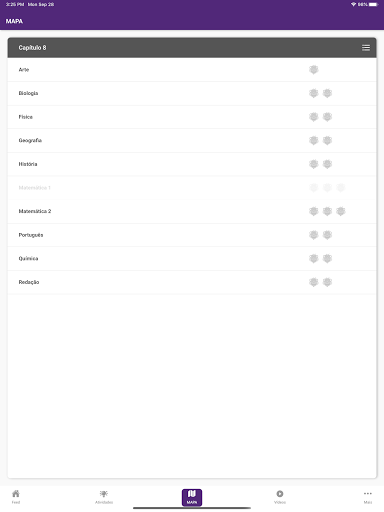This screenshot has height=512, width=384.
Task: Click the Capítulo 8 header title
Action: click(x=32, y=48)
